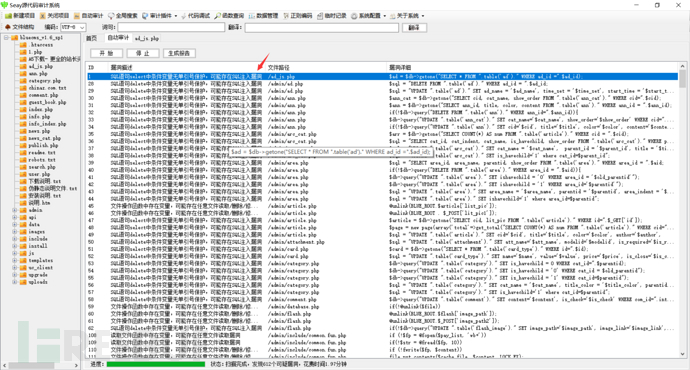Select search.php in the file tree
Screen dimensions: 690x370
point(42,167)
